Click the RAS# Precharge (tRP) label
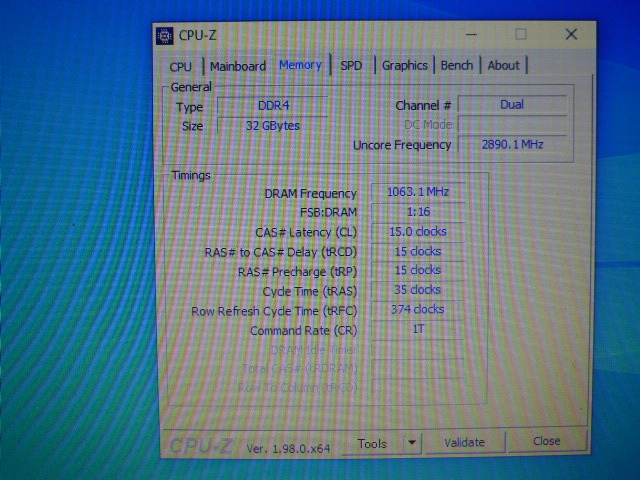 [298, 272]
